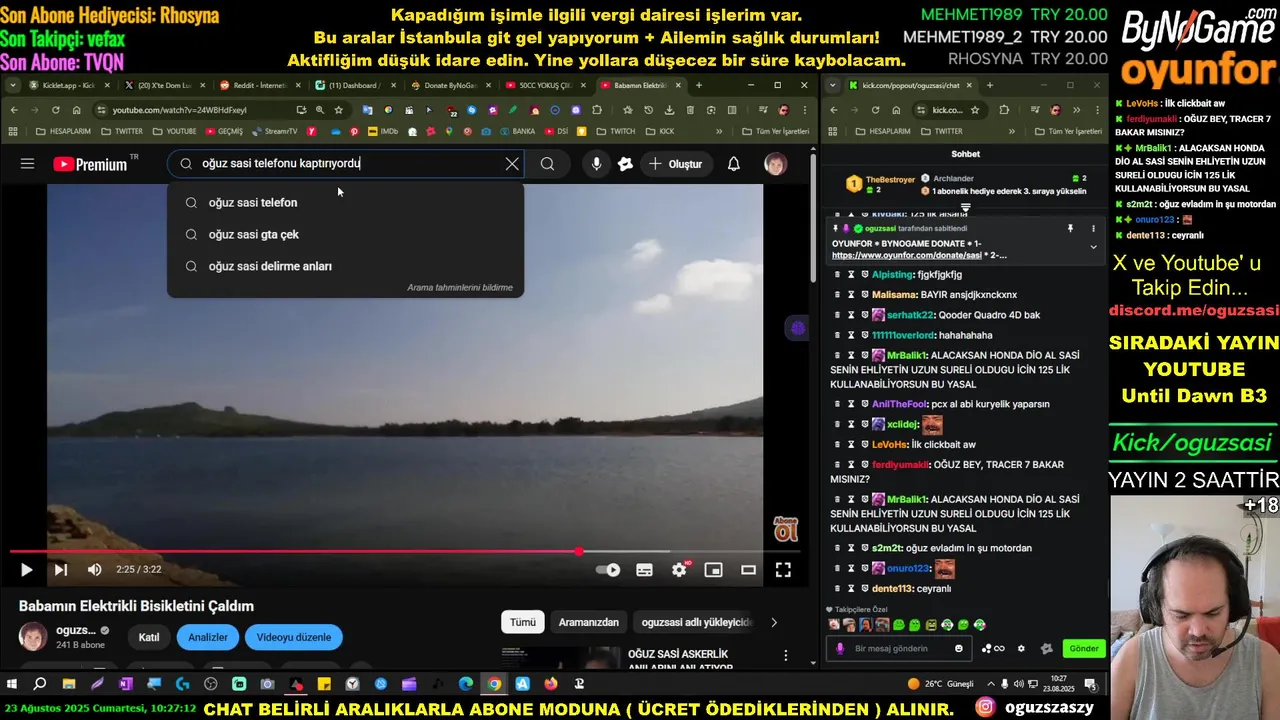Open emoji picker in chat input
The width and height of the screenshot is (1280, 720).
[959, 648]
